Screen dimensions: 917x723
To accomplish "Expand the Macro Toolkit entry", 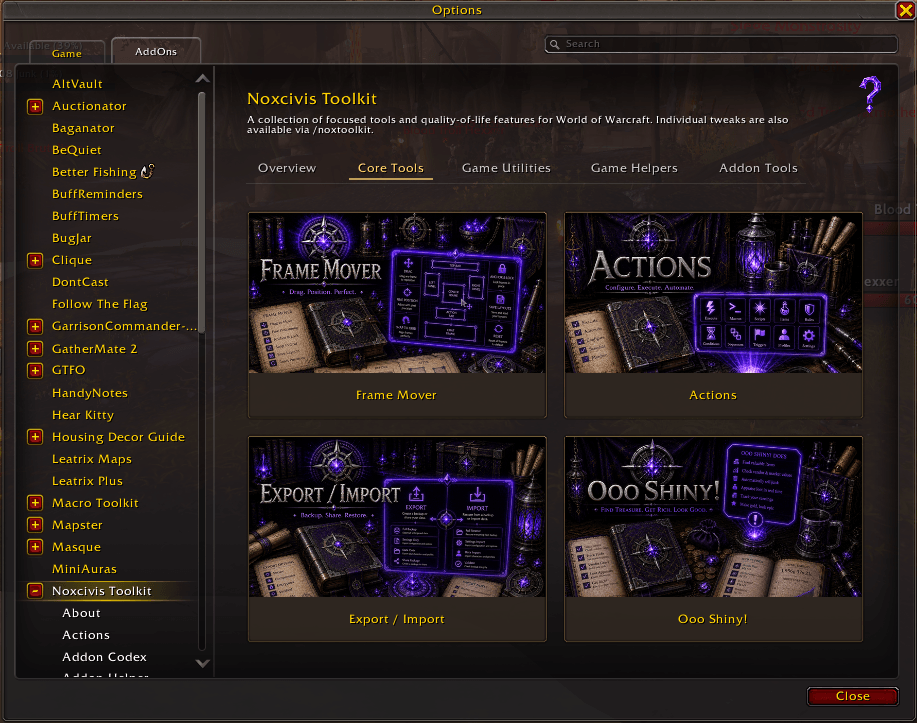I will pos(35,503).
